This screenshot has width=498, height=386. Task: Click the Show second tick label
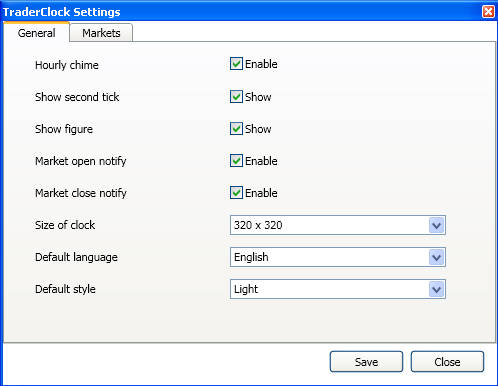(x=77, y=97)
